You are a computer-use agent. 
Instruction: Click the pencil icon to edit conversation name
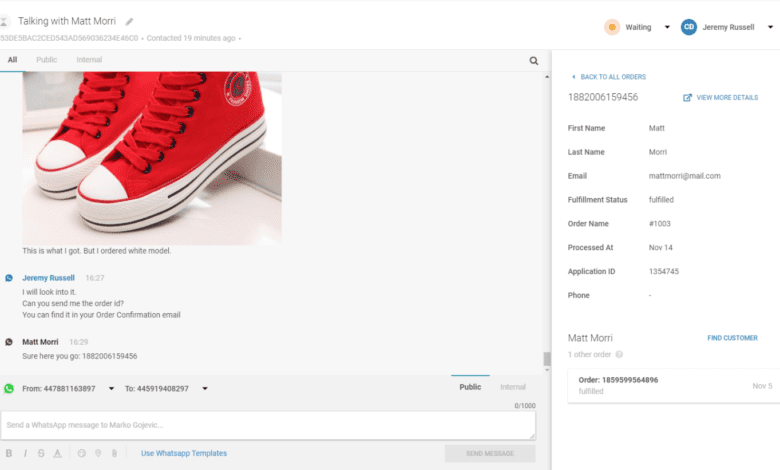coord(129,21)
